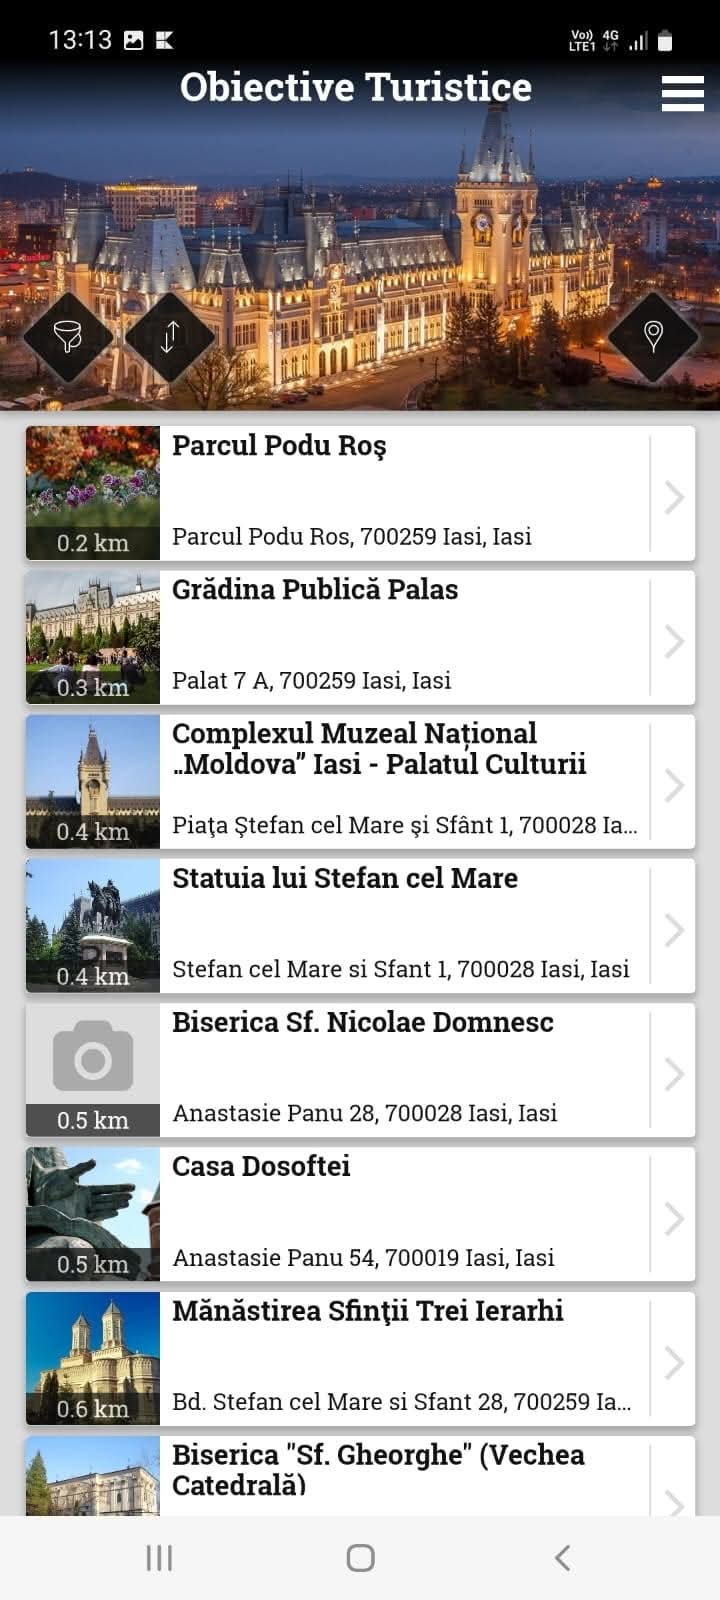Open Complexul Muzeal Național Moldova title
This screenshot has width=720, height=1600.
pos(378,749)
